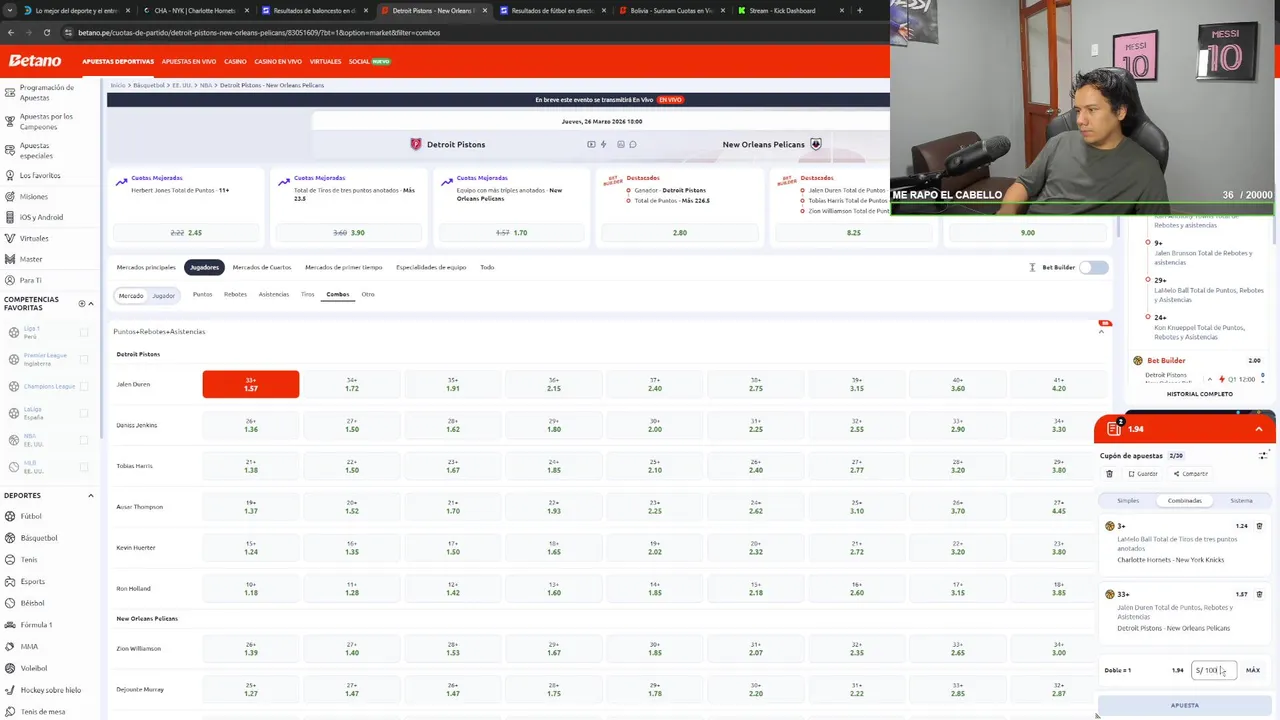Collapse the Competencias Favoritas section
The width and height of the screenshot is (1280, 720).
coord(91,303)
